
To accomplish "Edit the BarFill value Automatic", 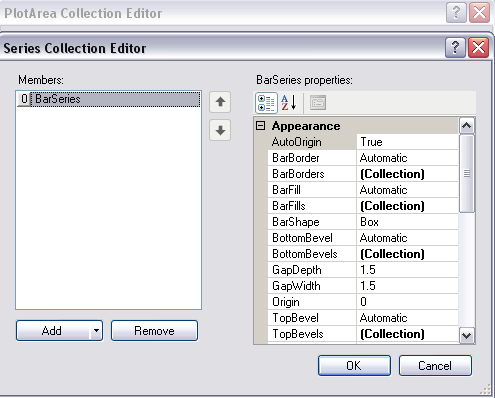I will click(408, 190).
